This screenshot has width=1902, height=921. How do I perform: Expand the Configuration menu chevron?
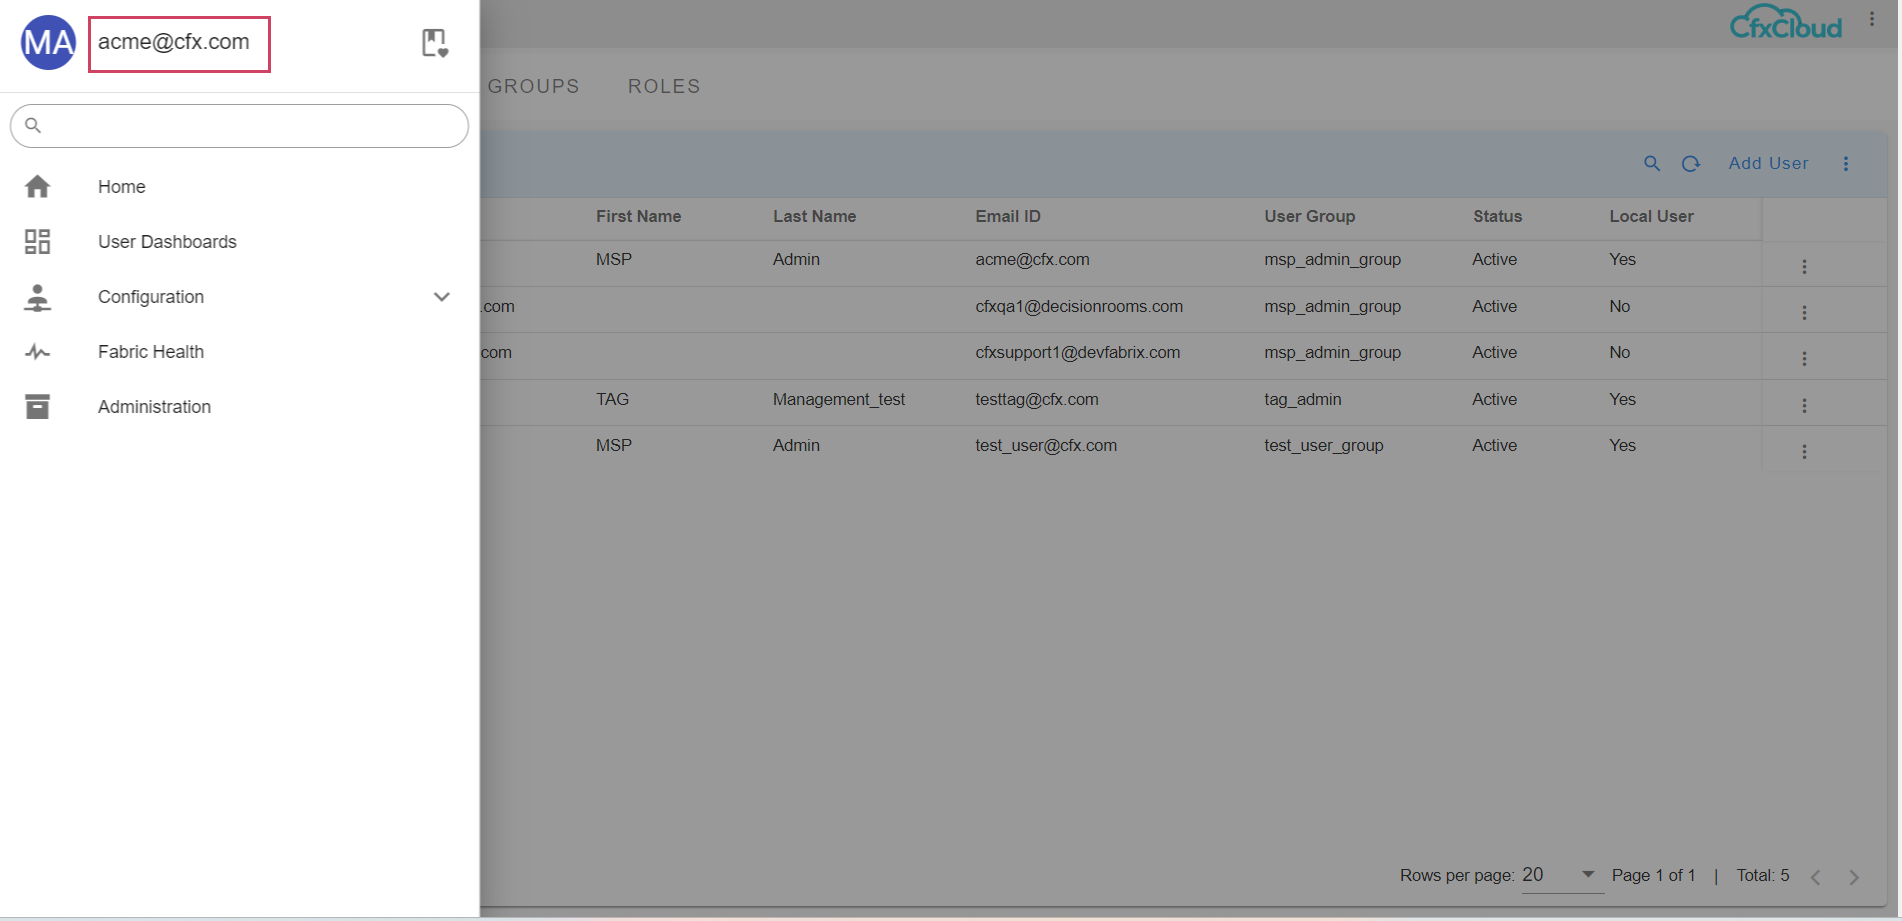(x=441, y=297)
